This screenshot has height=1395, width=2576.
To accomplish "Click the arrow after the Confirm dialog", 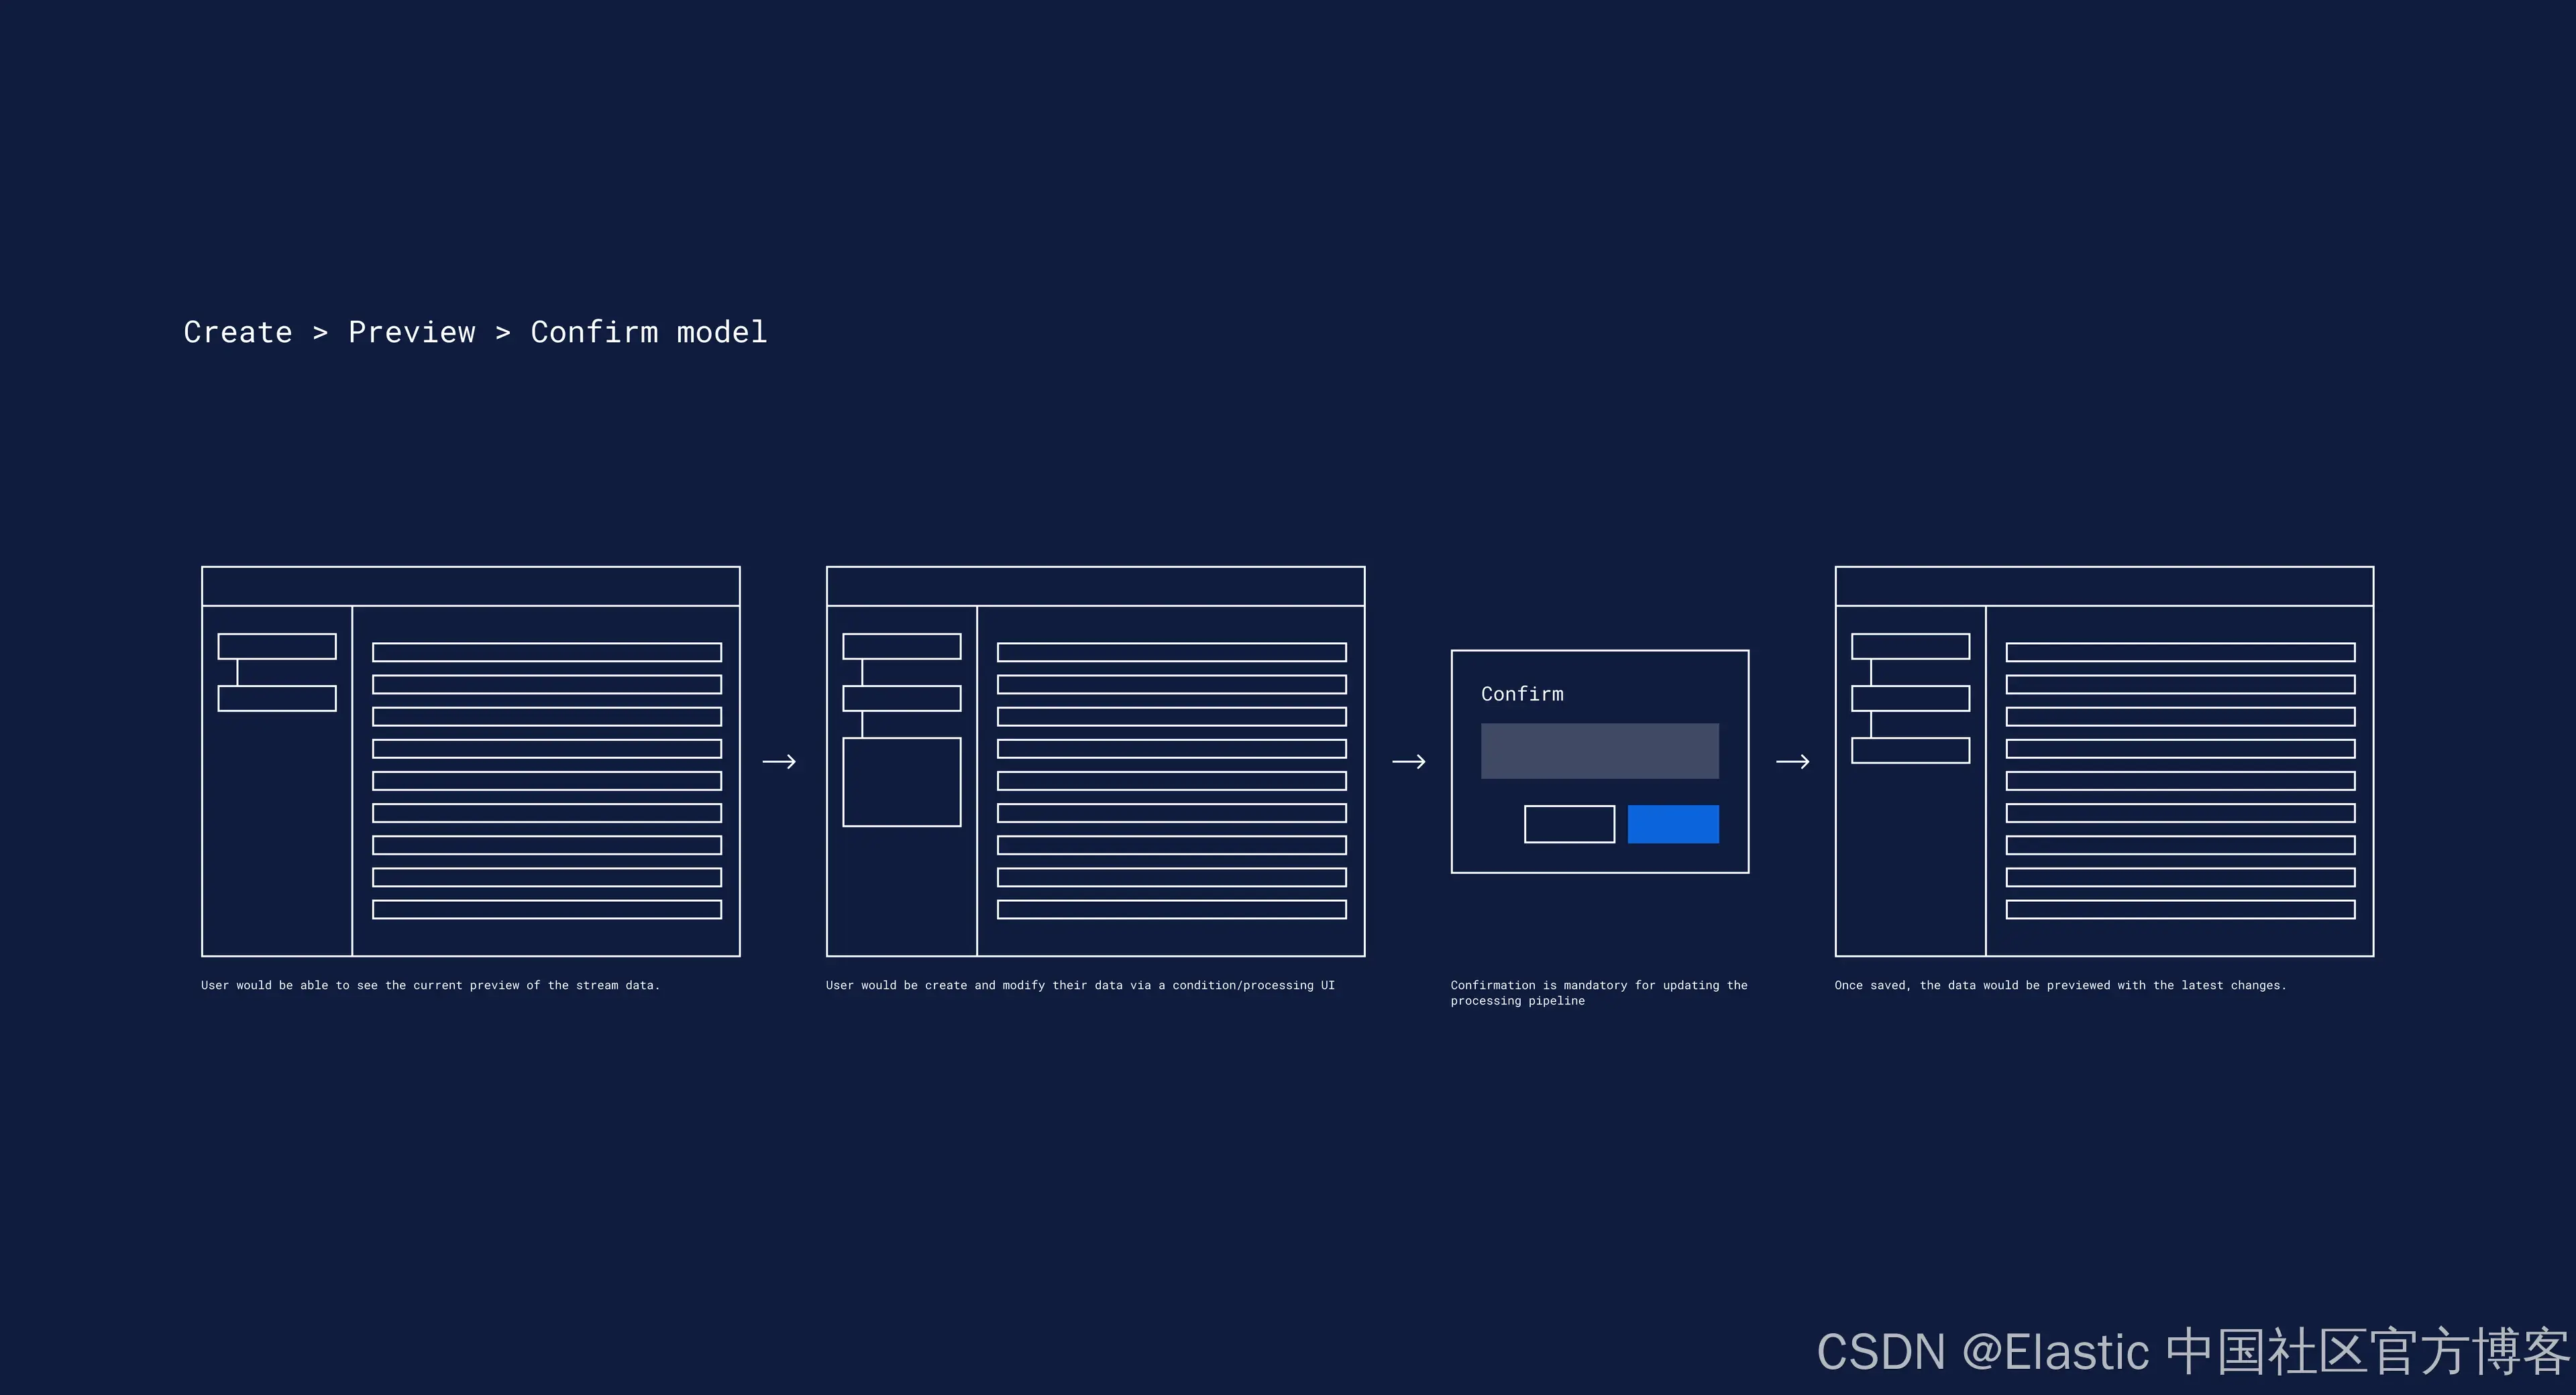I will pyautogui.click(x=1792, y=762).
